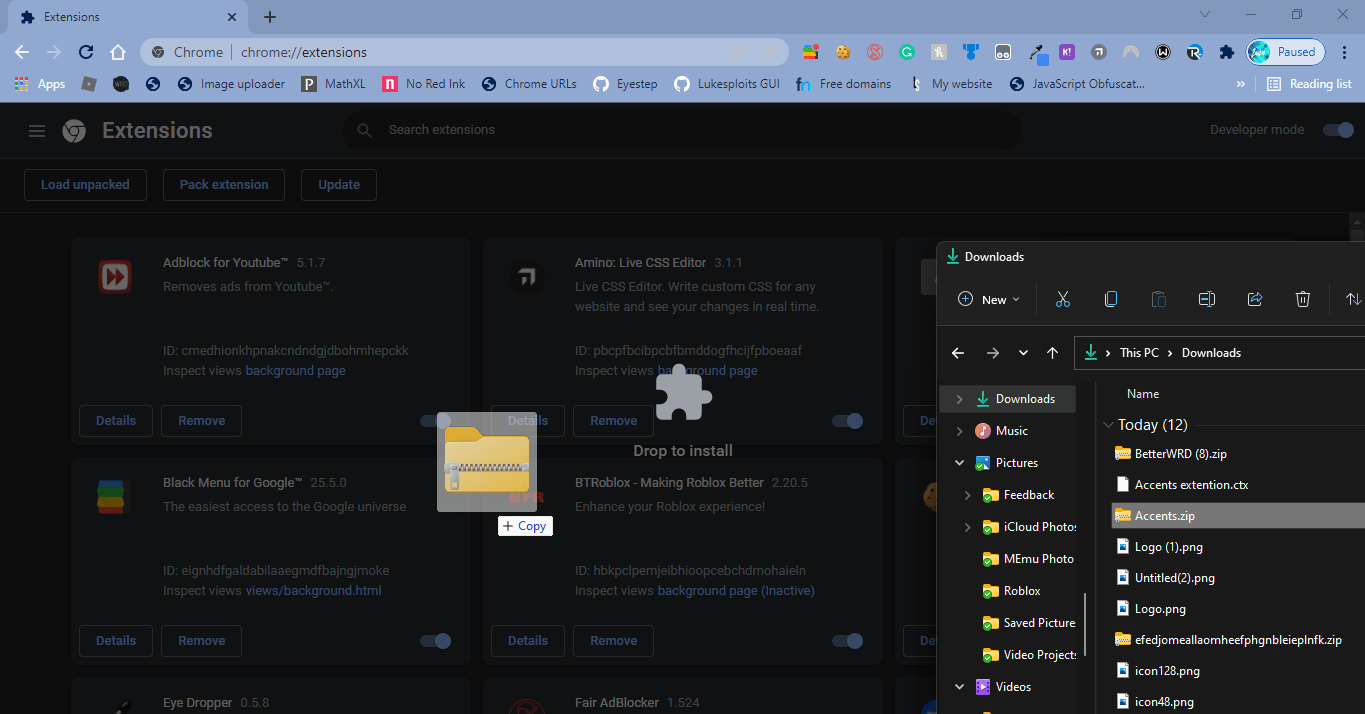Resume the paused profile via the Paused avatar
This screenshot has width=1365, height=714.
point(1284,51)
